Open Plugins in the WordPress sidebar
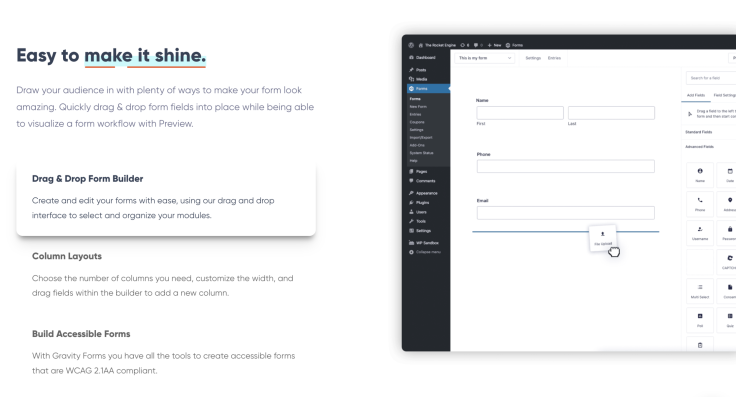The height and width of the screenshot is (397, 736). (419, 203)
